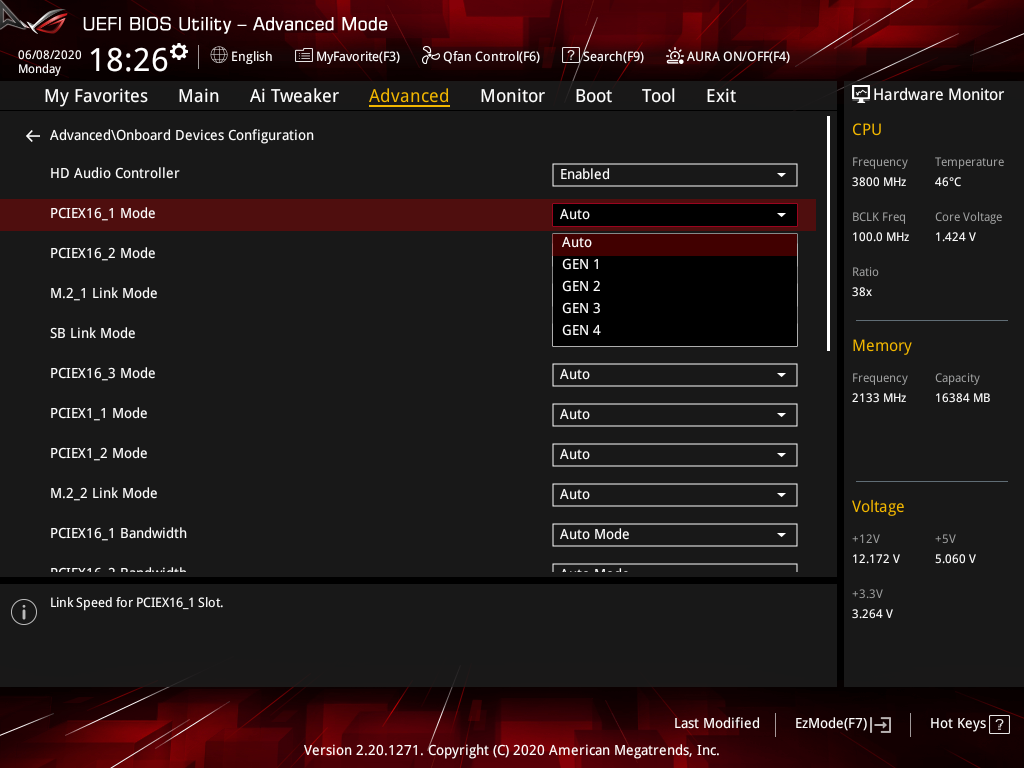Open the Exit tab
The width and height of the screenshot is (1024, 768).
click(721, 96)
